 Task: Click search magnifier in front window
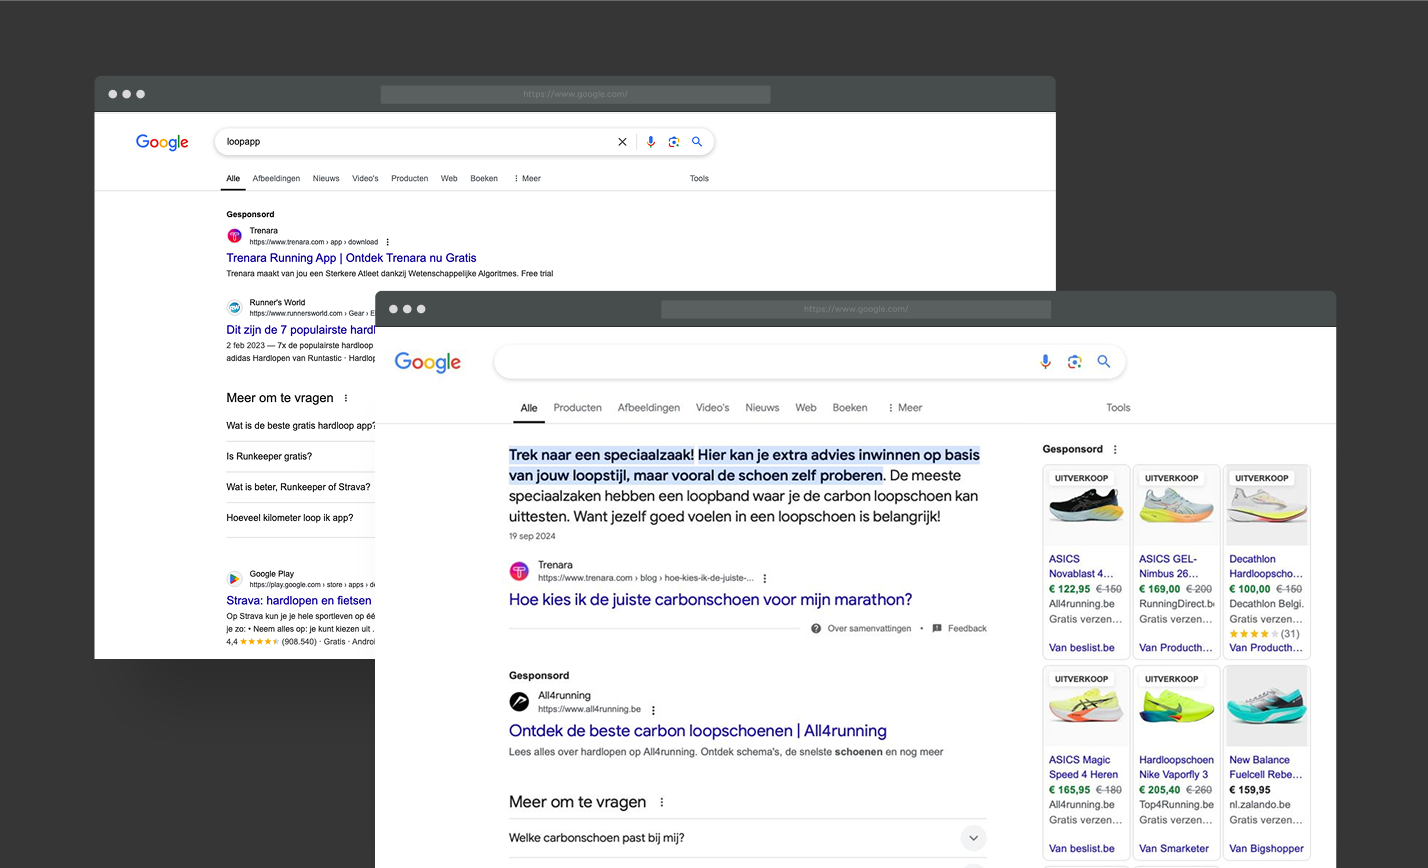point(1104,362)
